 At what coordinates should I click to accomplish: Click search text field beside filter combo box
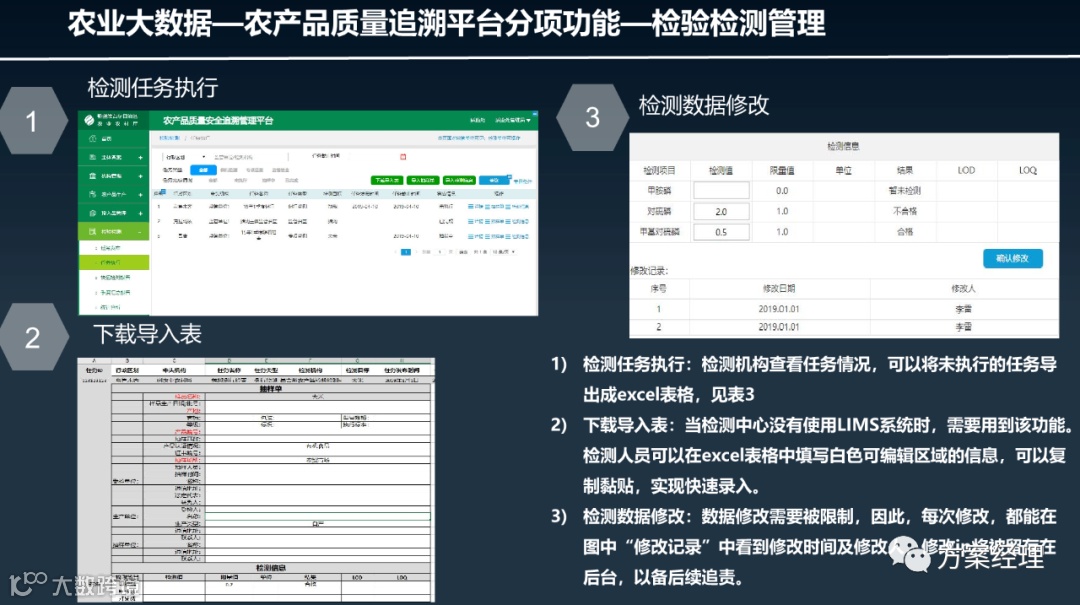(248, 157)
